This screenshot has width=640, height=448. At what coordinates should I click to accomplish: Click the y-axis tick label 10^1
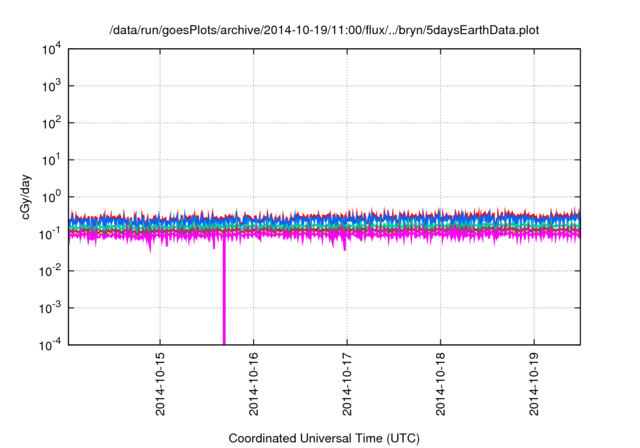coord(51,160)
